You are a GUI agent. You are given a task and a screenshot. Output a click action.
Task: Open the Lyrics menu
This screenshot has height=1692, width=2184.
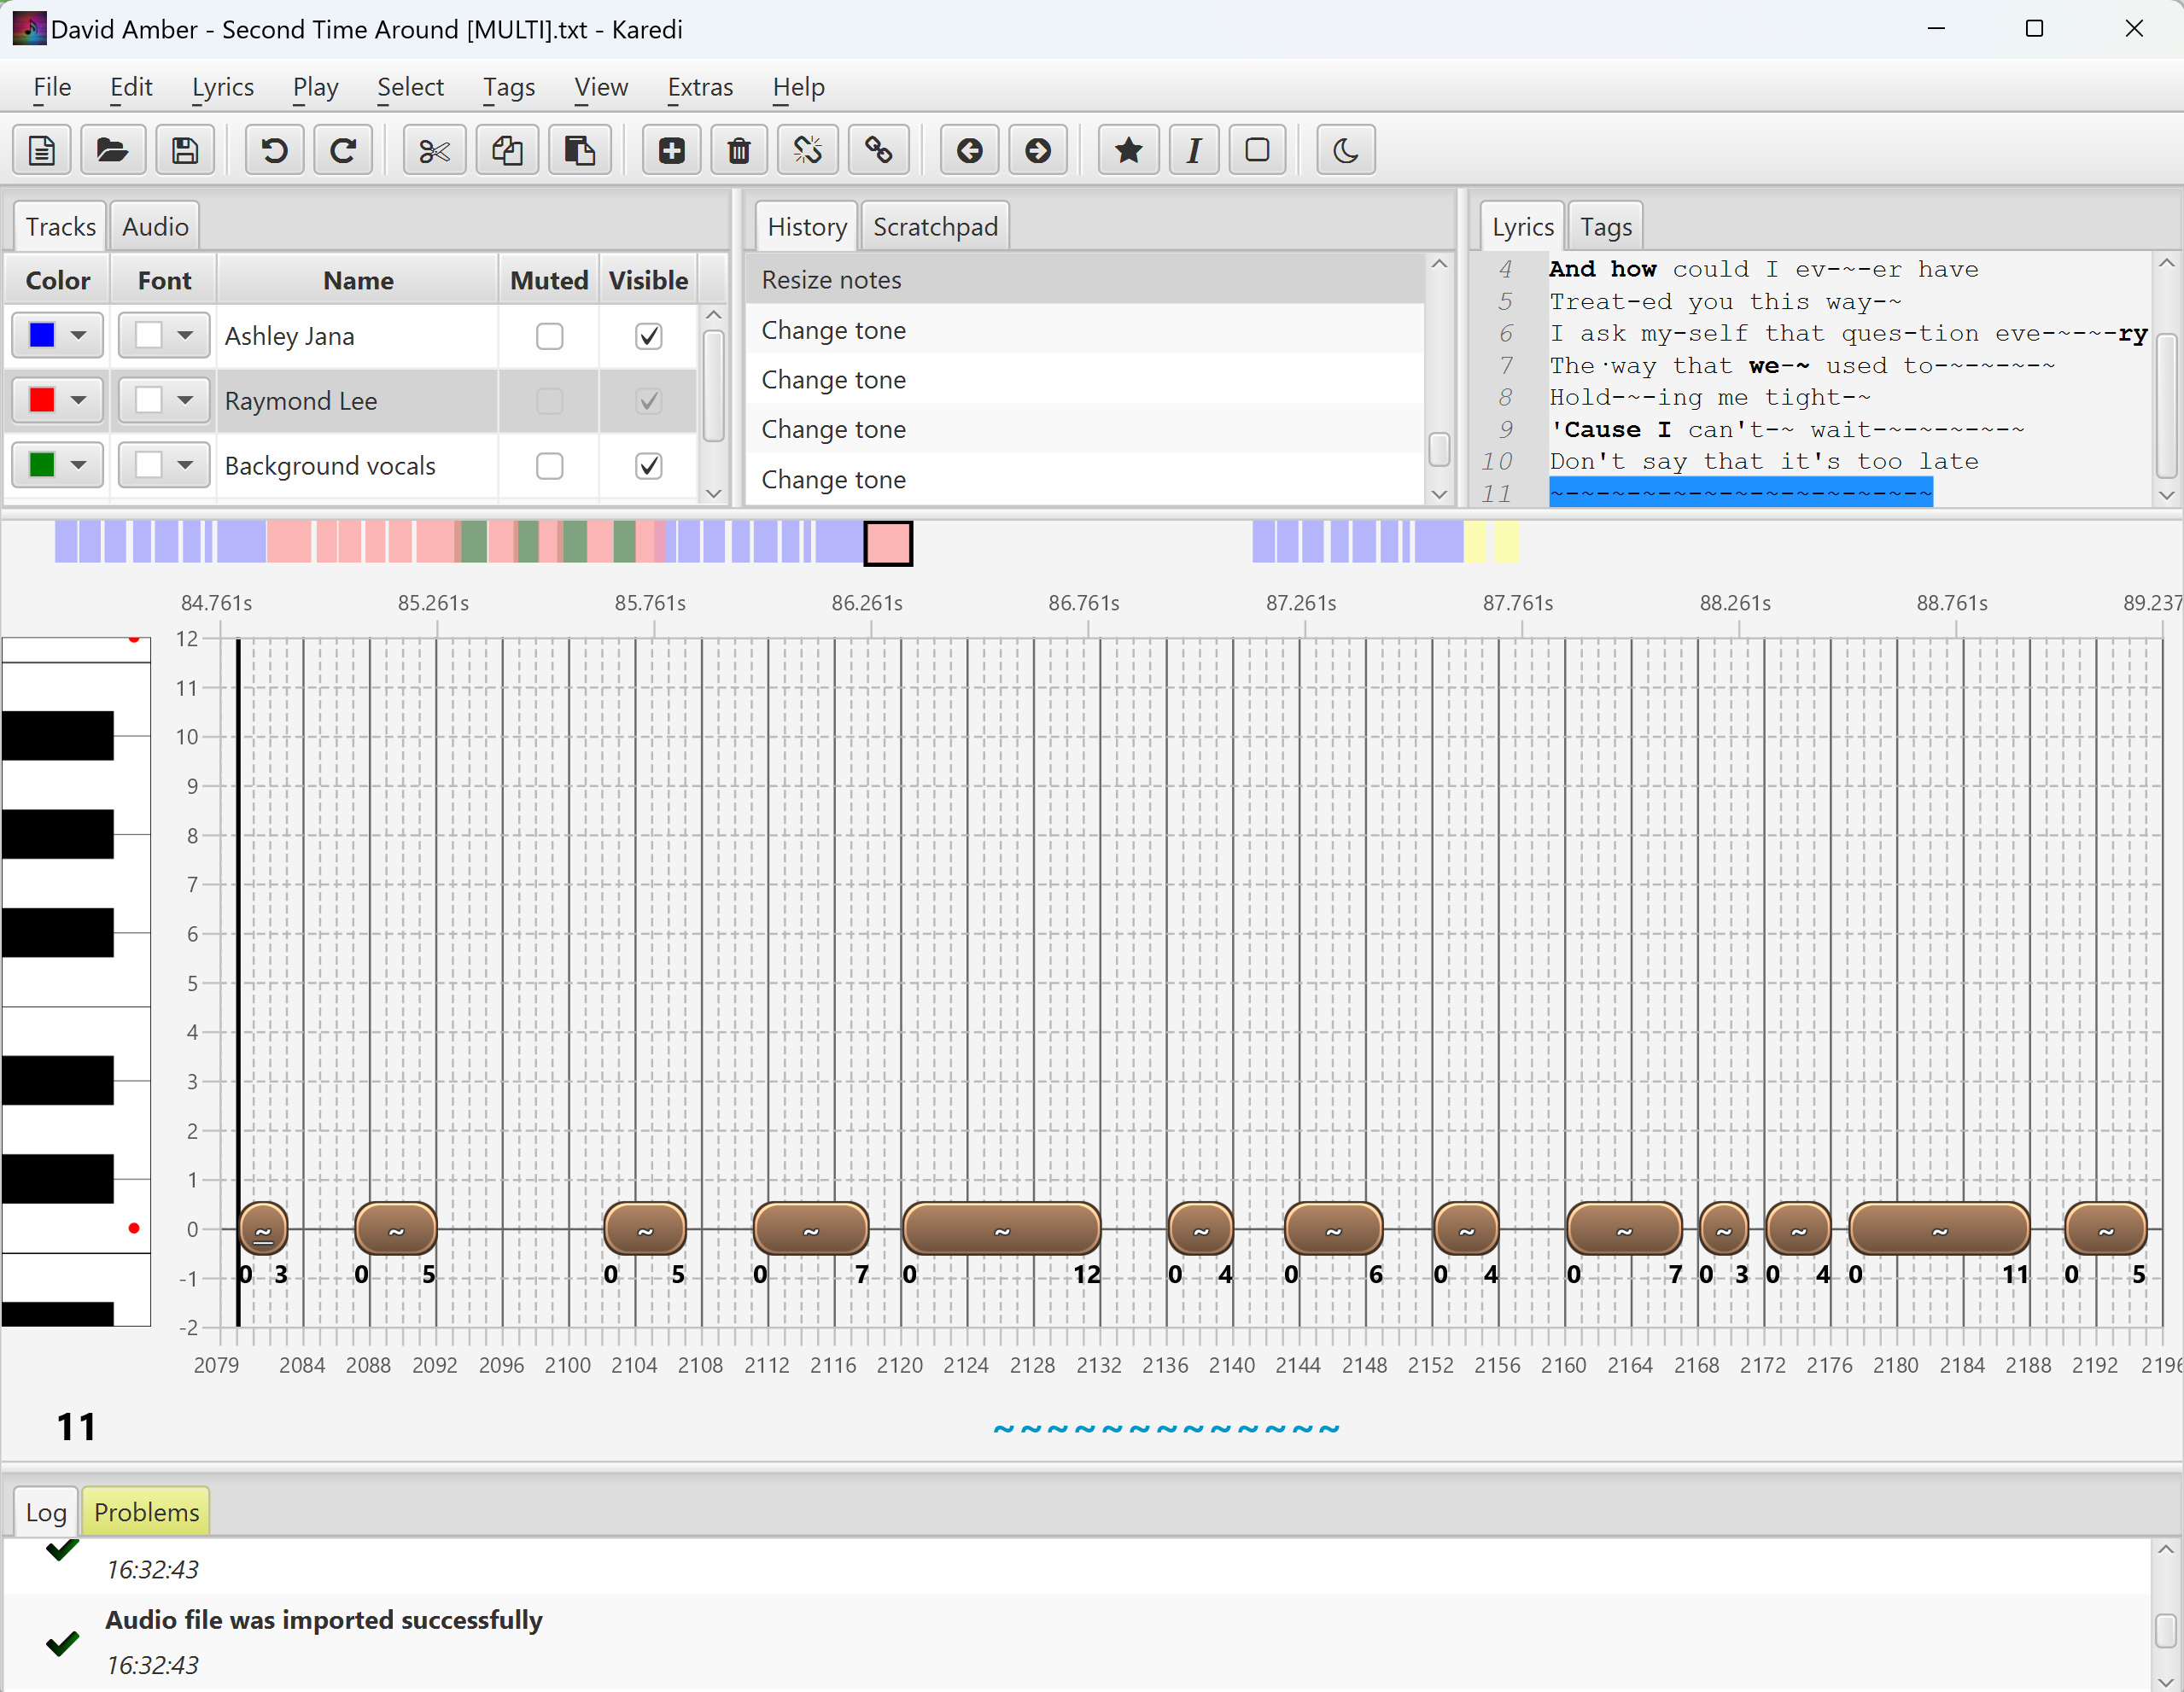(x=222, y=88)
